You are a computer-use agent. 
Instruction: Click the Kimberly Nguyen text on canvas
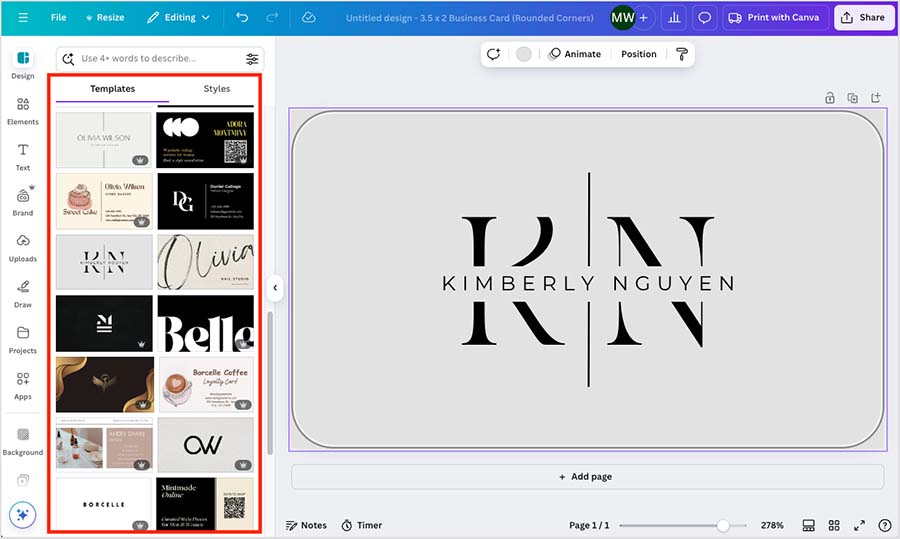click(x=588, y=283)
